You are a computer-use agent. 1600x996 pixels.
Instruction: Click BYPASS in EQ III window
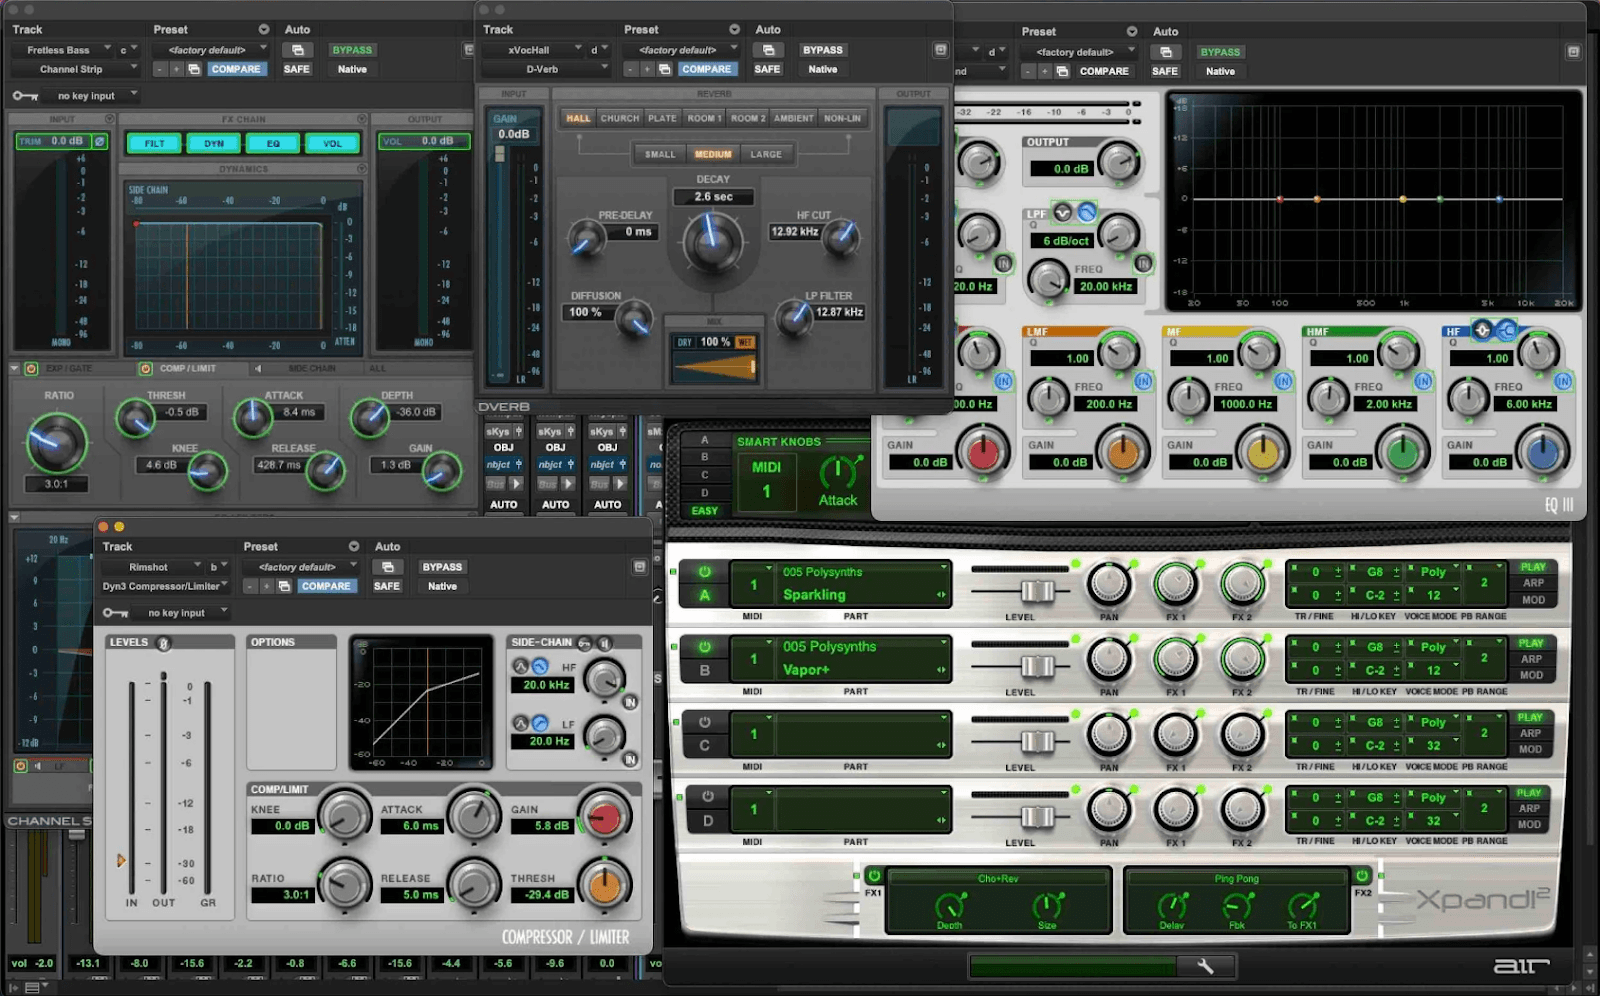point(1220,52)
